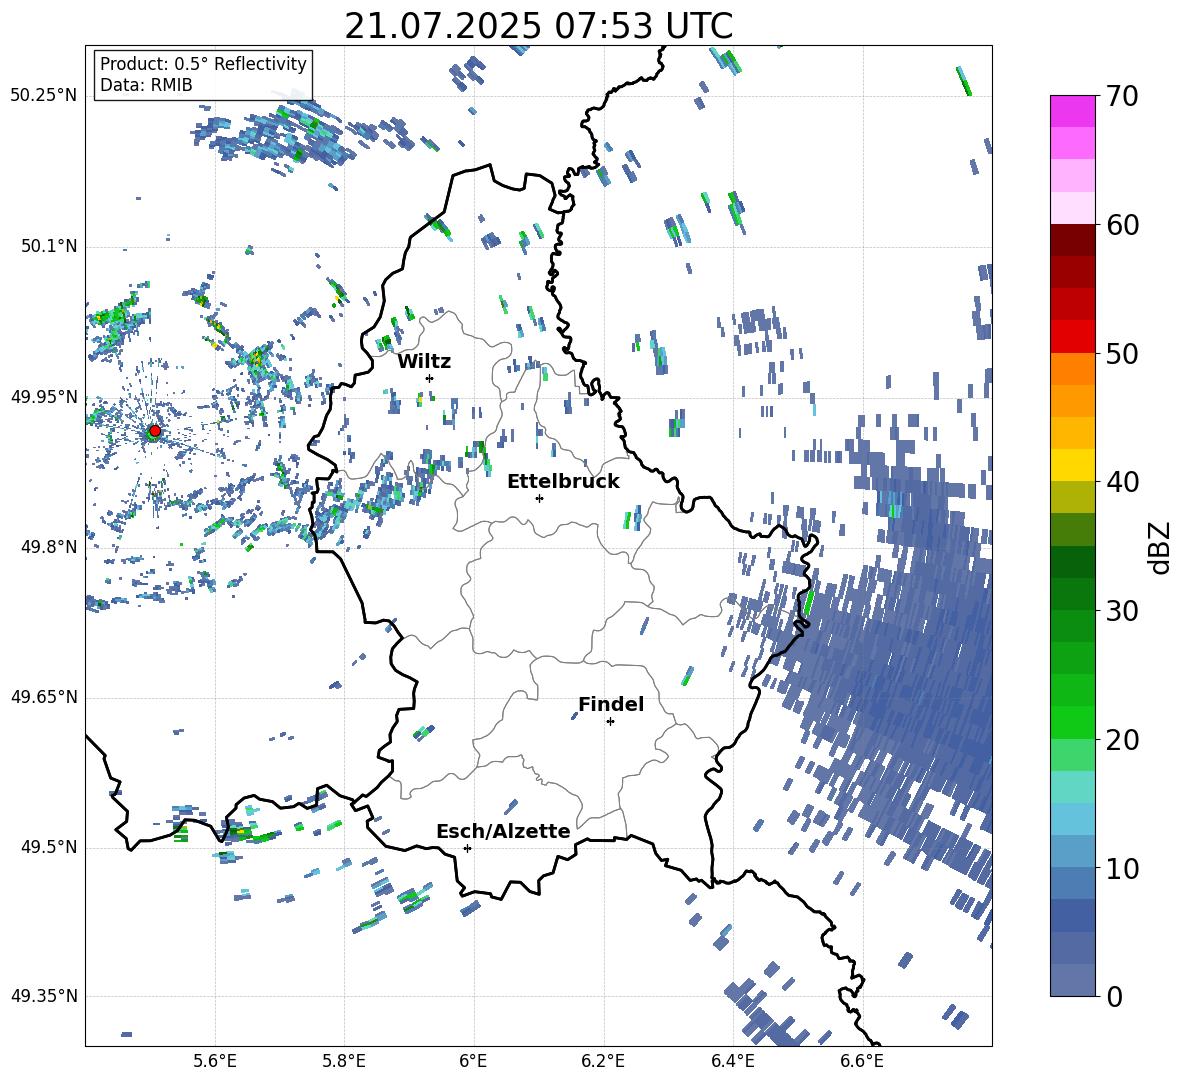Click the Findel station label
The height and width of the screenshot is (1081, 1184).
pyautogui.click(x=611, y=704)
